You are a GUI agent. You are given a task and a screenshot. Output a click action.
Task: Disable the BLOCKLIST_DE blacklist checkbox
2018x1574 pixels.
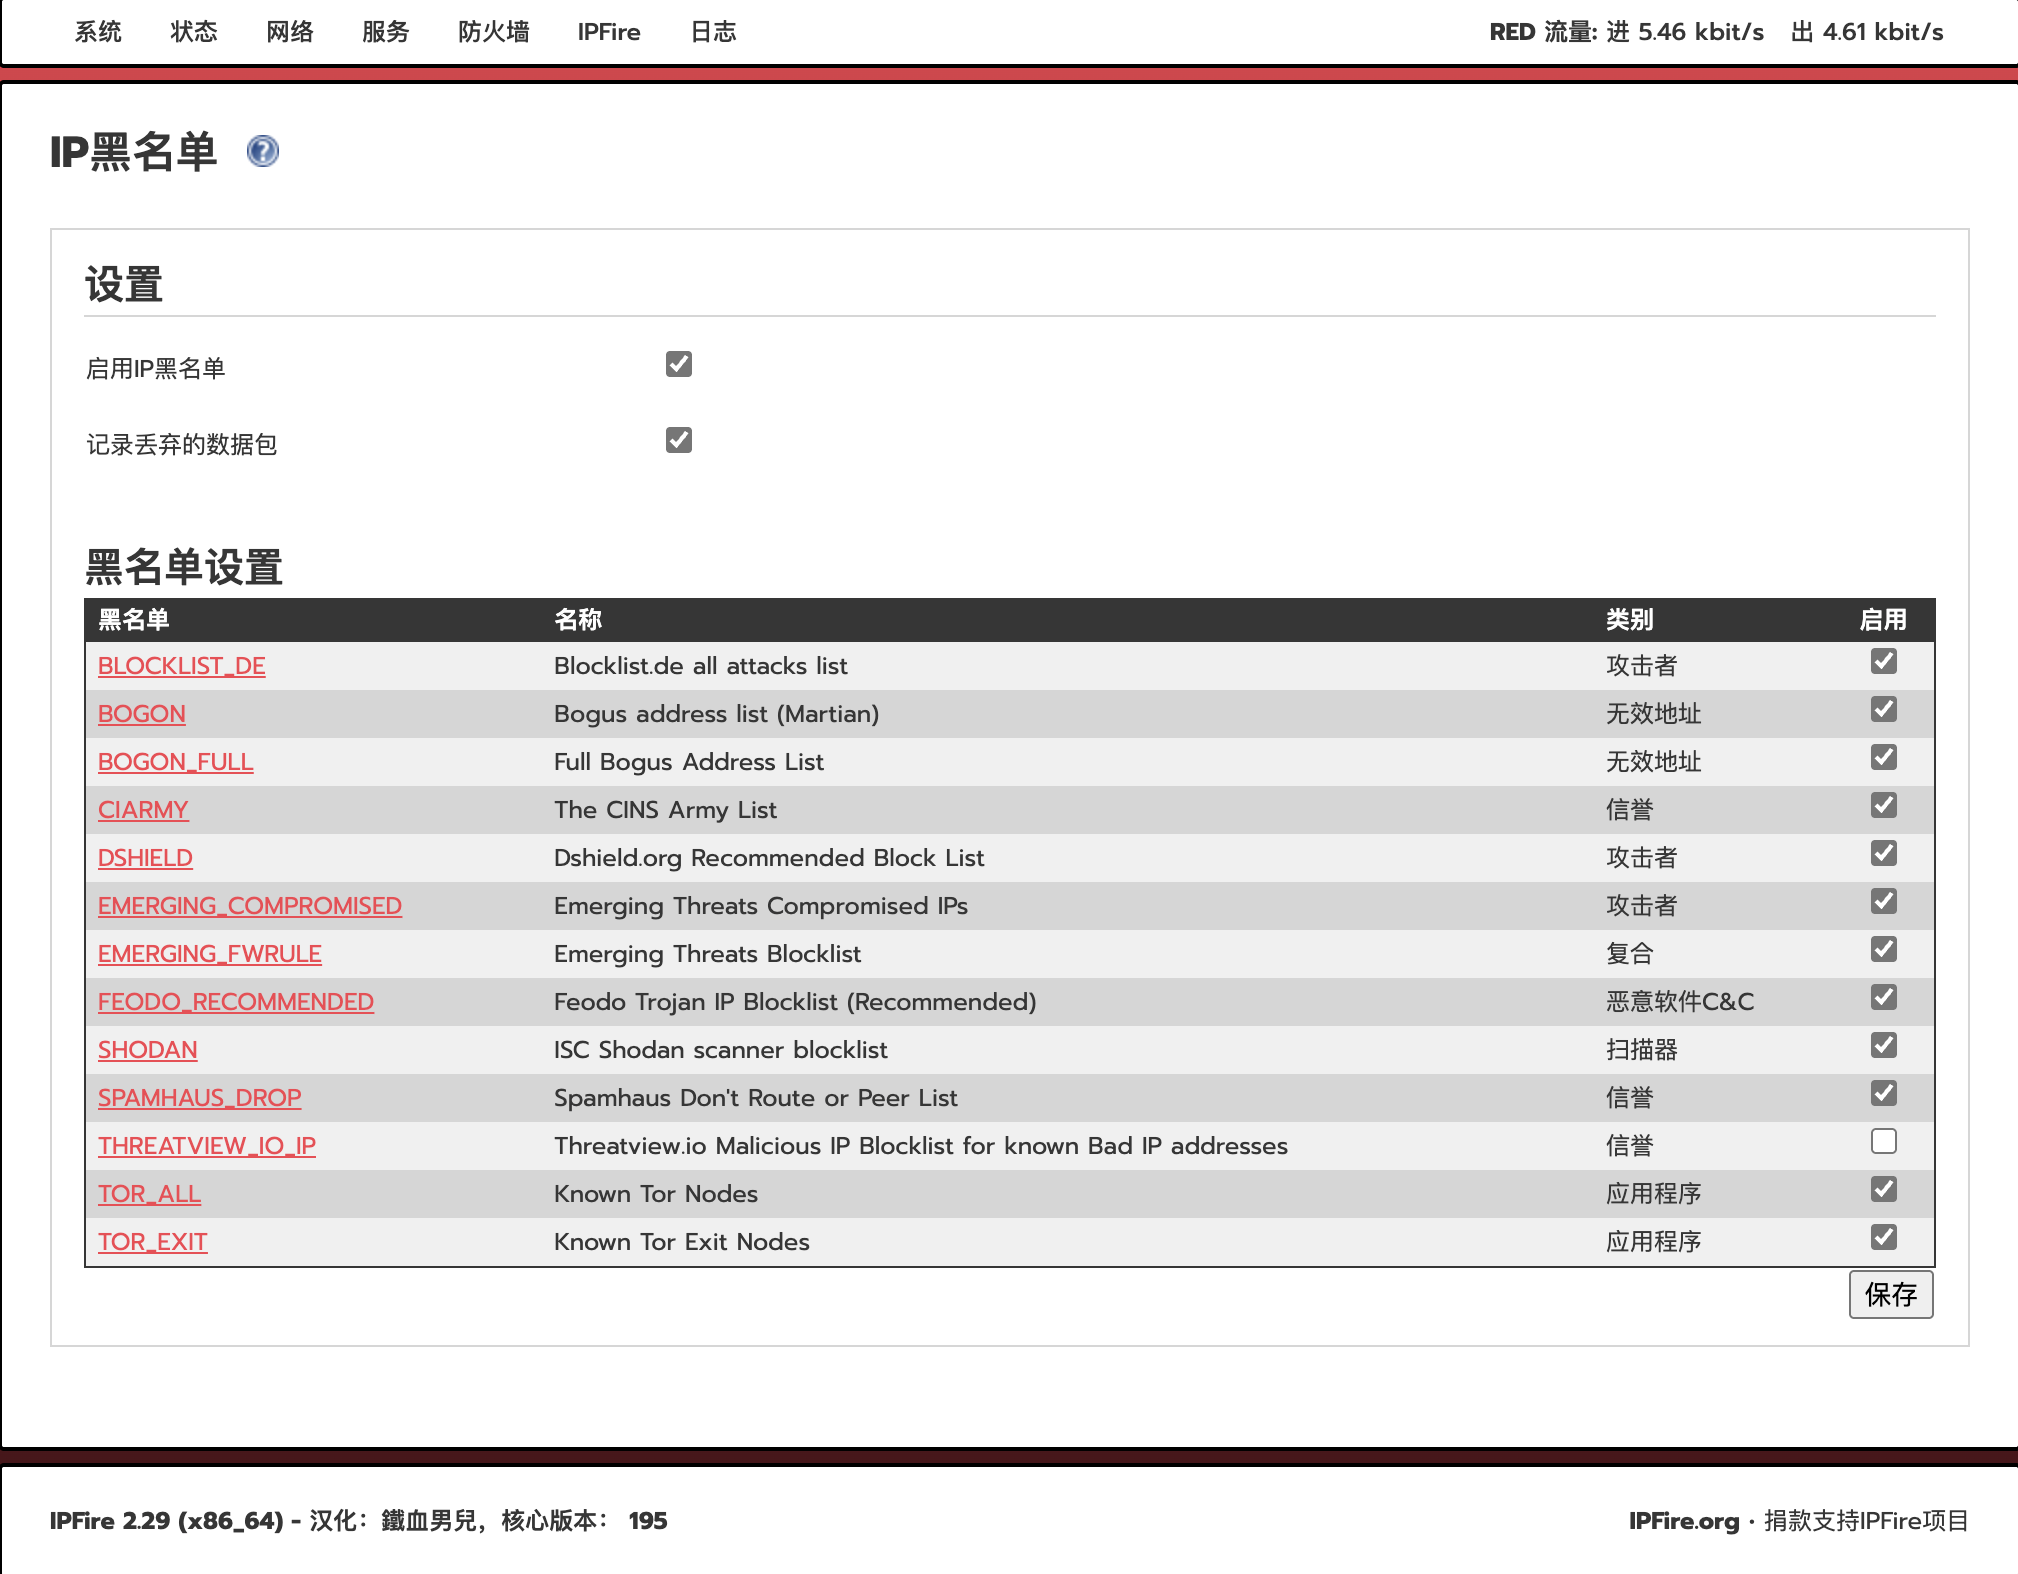pyautogui.click(x=1883, y=661)
